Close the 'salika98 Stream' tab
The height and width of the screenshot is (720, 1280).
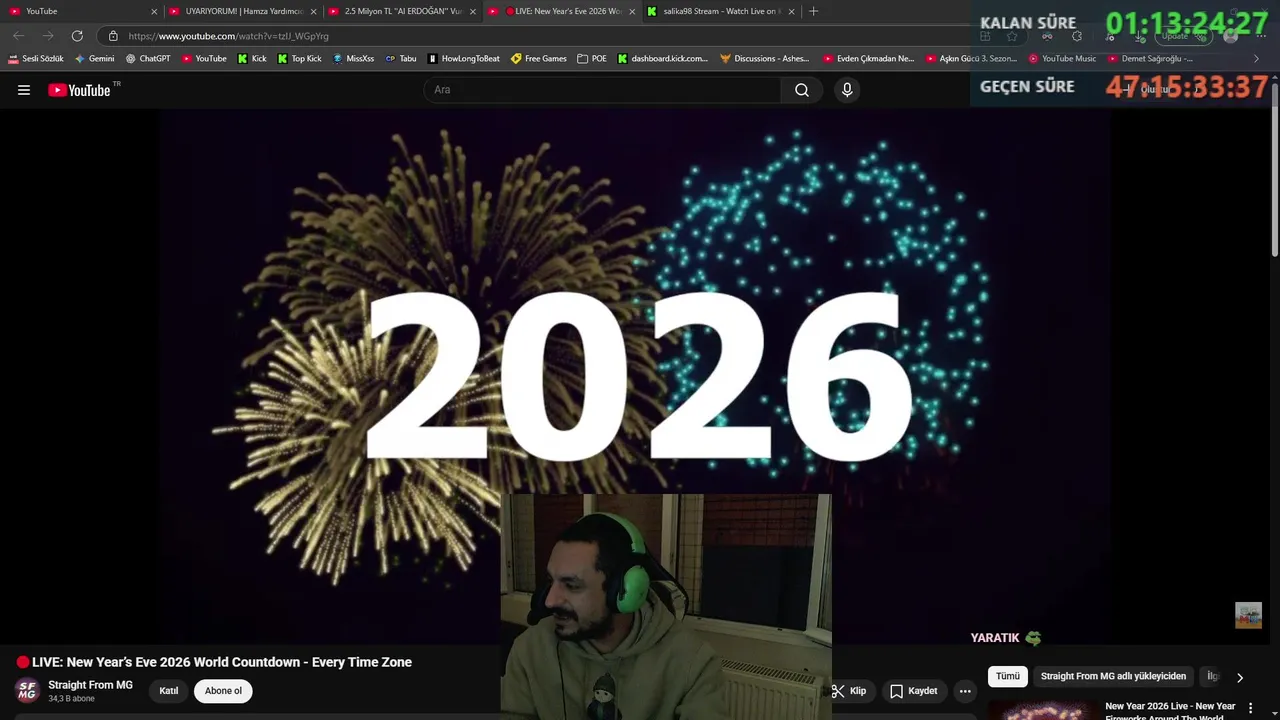(792, 12)
